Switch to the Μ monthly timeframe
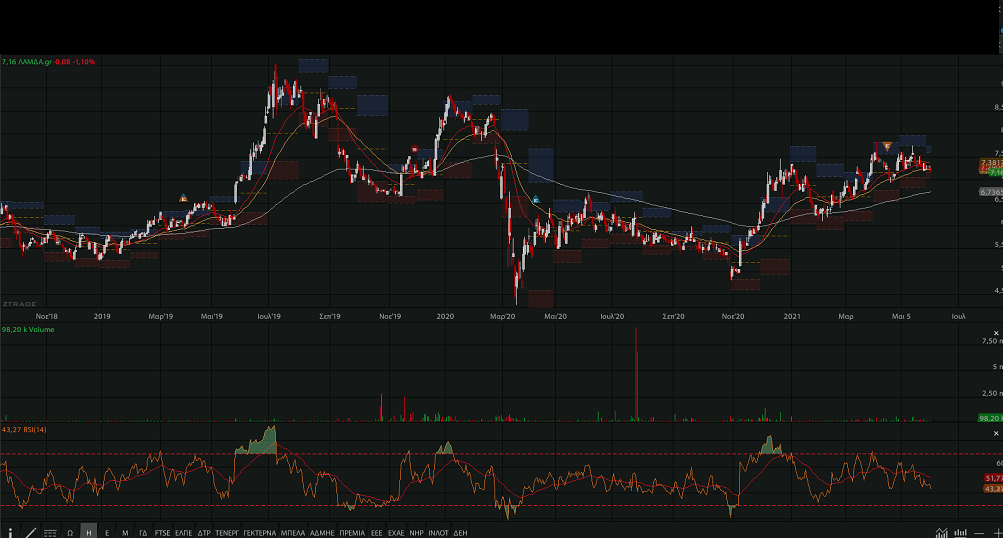Viewport: 1003px width, 538px height. [x=125, y=533]
